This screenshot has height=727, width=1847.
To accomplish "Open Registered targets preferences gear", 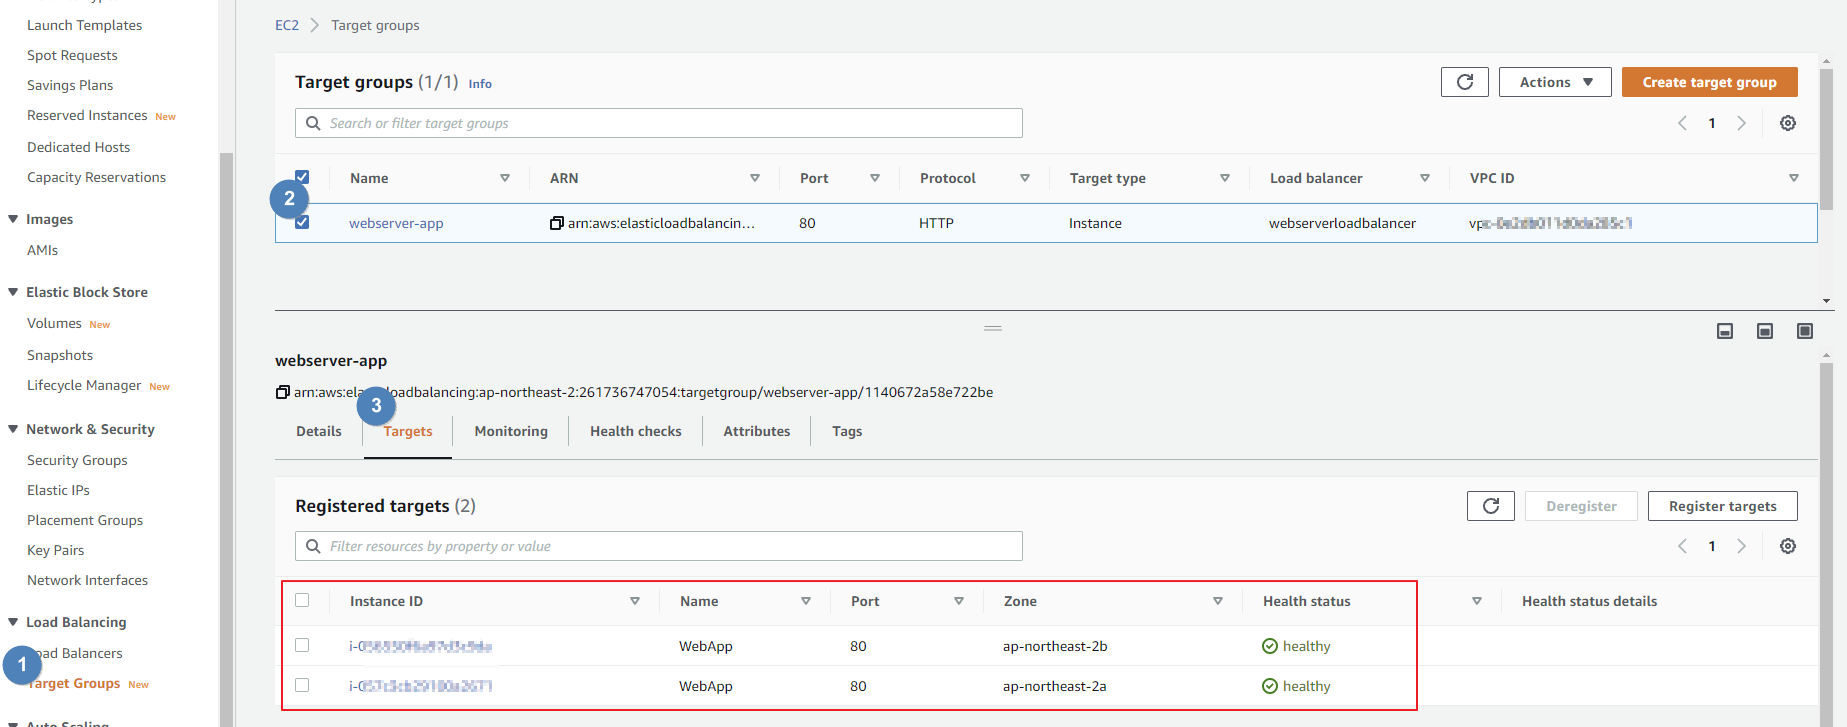I will click(1788, 546).
